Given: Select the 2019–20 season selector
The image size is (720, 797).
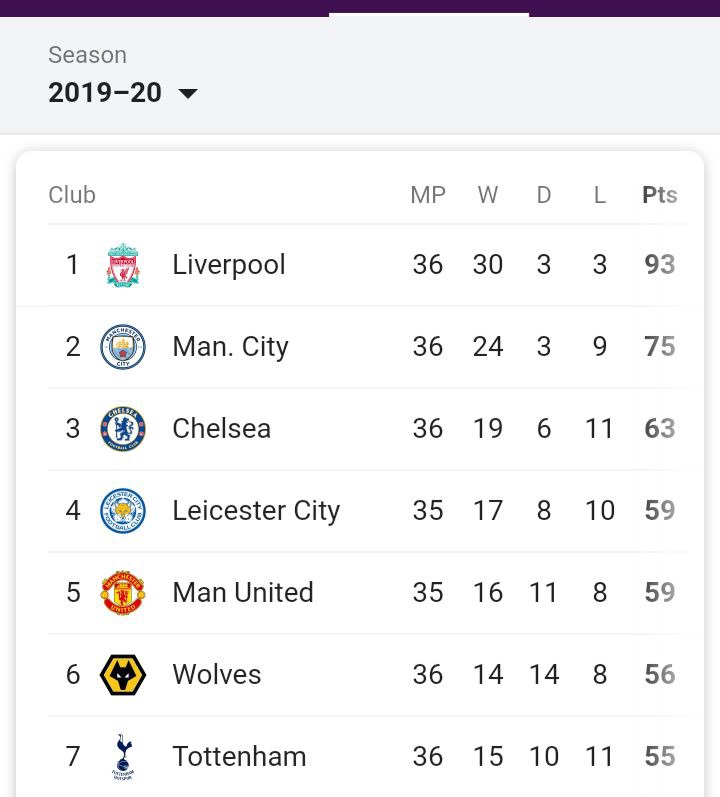Looking at the screenshot, I should (x=105, y=93).
